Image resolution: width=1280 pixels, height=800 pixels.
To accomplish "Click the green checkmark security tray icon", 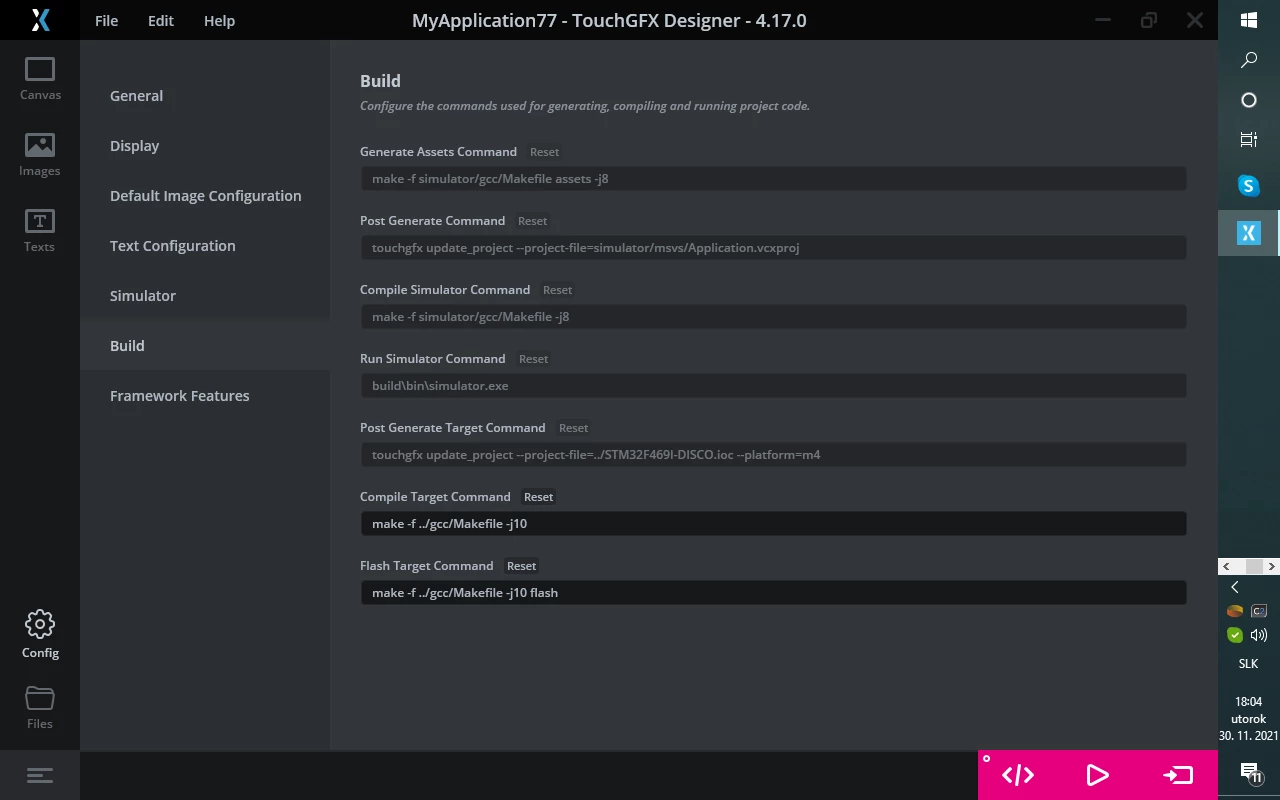I will click(1235, 635).
